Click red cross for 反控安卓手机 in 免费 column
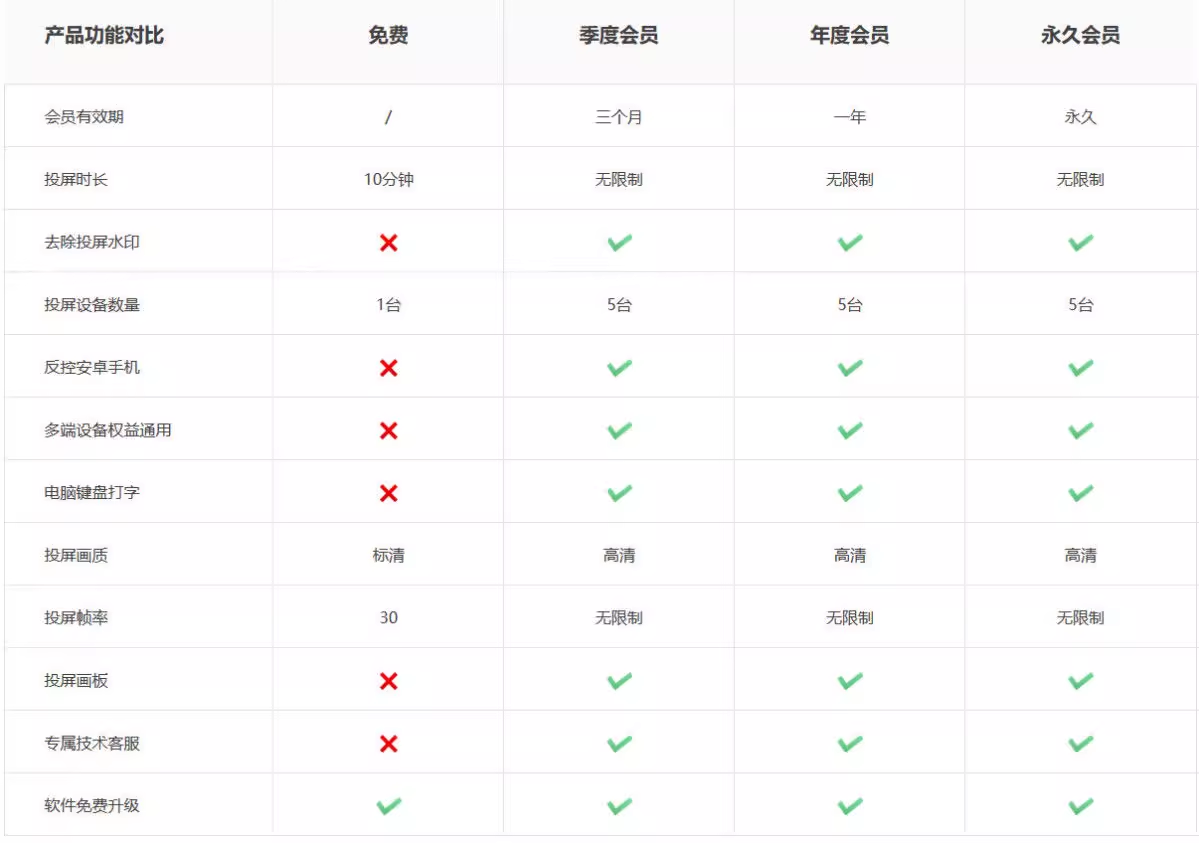Image resolution: width=1199 pixels, height=843 pixels. pyautogui.click(x=388, y=368)
